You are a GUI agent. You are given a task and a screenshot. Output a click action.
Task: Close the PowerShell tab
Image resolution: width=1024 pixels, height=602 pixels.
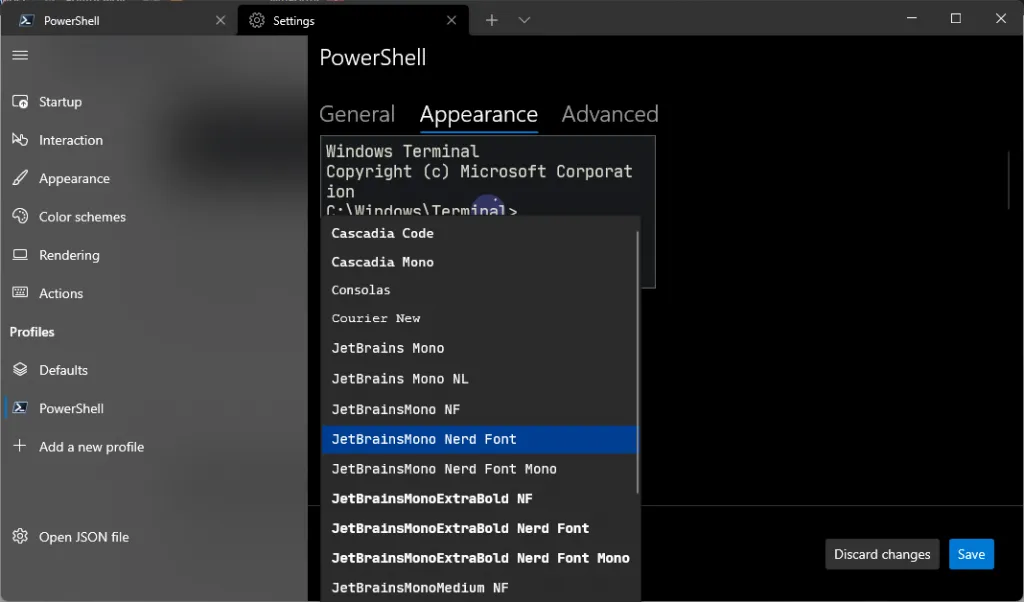(x=220, y=20)
